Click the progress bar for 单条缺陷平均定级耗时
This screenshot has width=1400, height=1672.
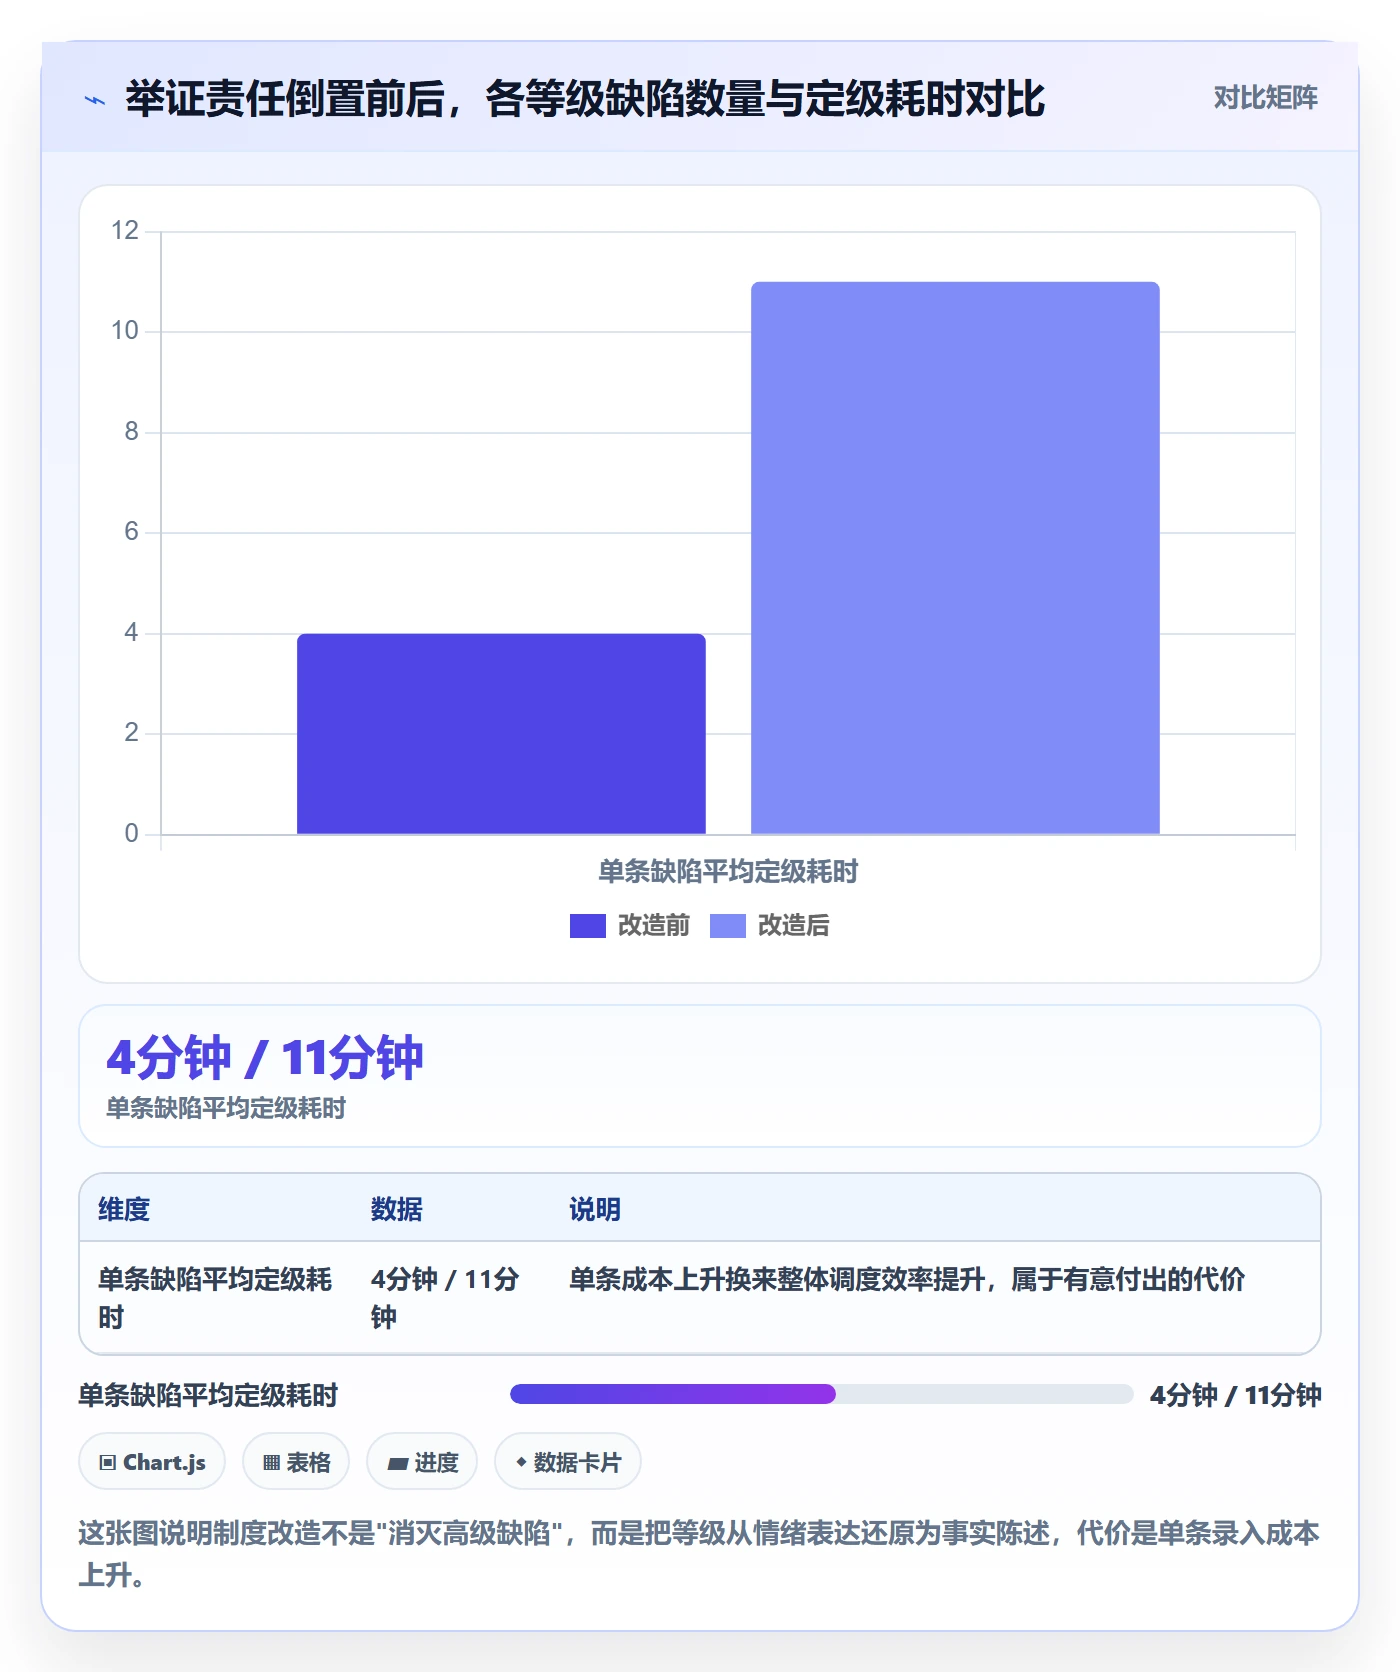tap(821, 1394)
